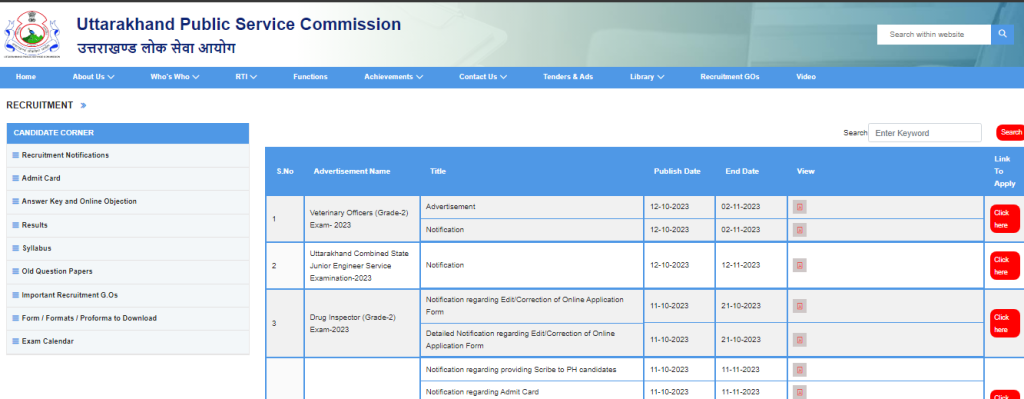
Task: Click the S.No column header
Action: (285, 171)
